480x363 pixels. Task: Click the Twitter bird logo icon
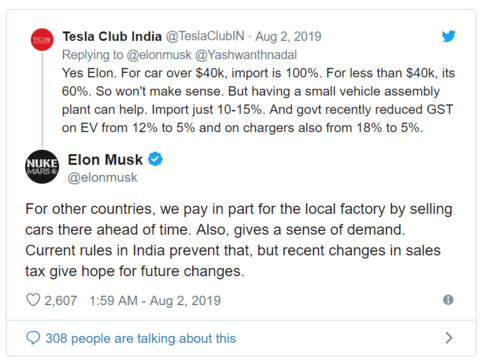point(449,36)
